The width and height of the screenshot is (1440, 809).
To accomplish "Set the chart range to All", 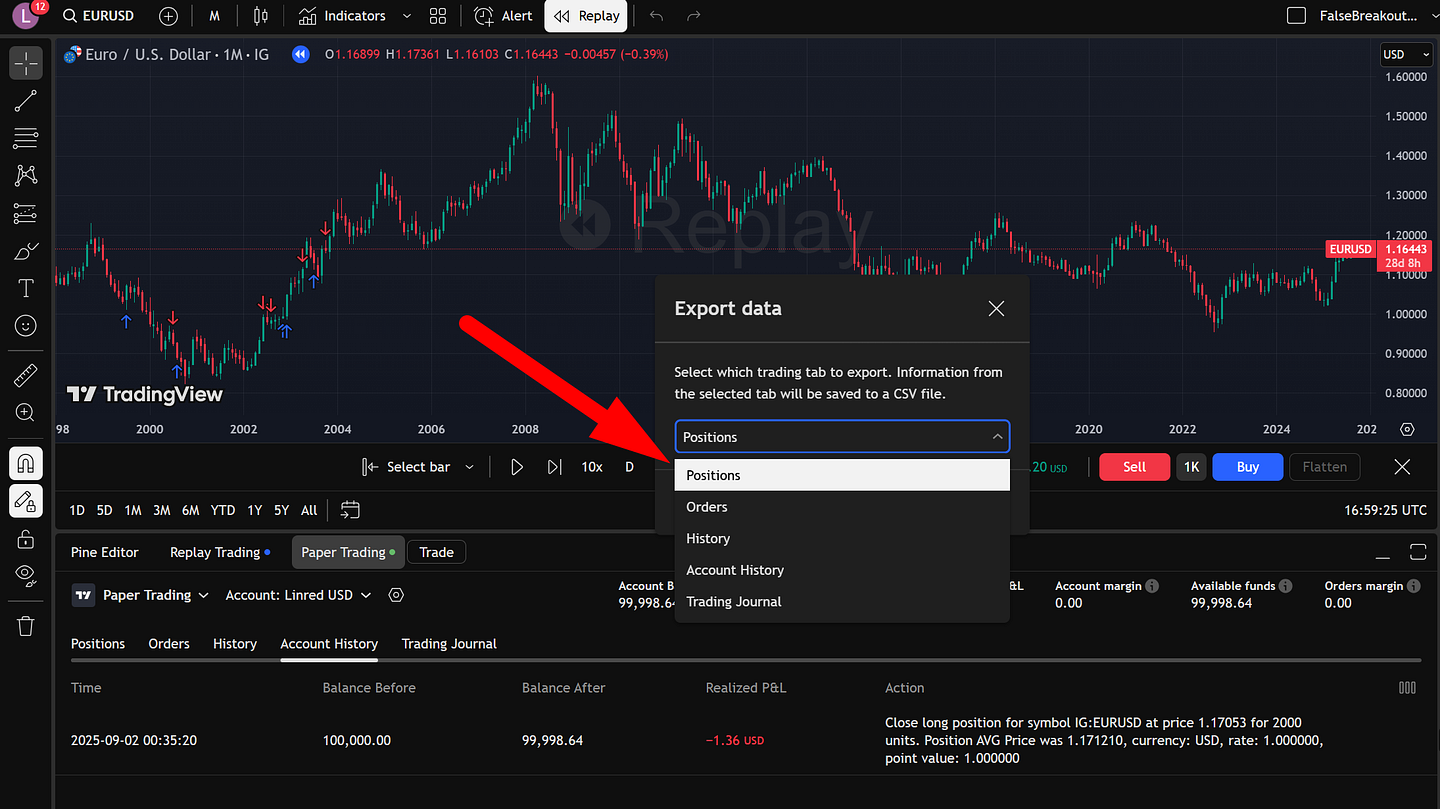I will click(x=309, y=510).
